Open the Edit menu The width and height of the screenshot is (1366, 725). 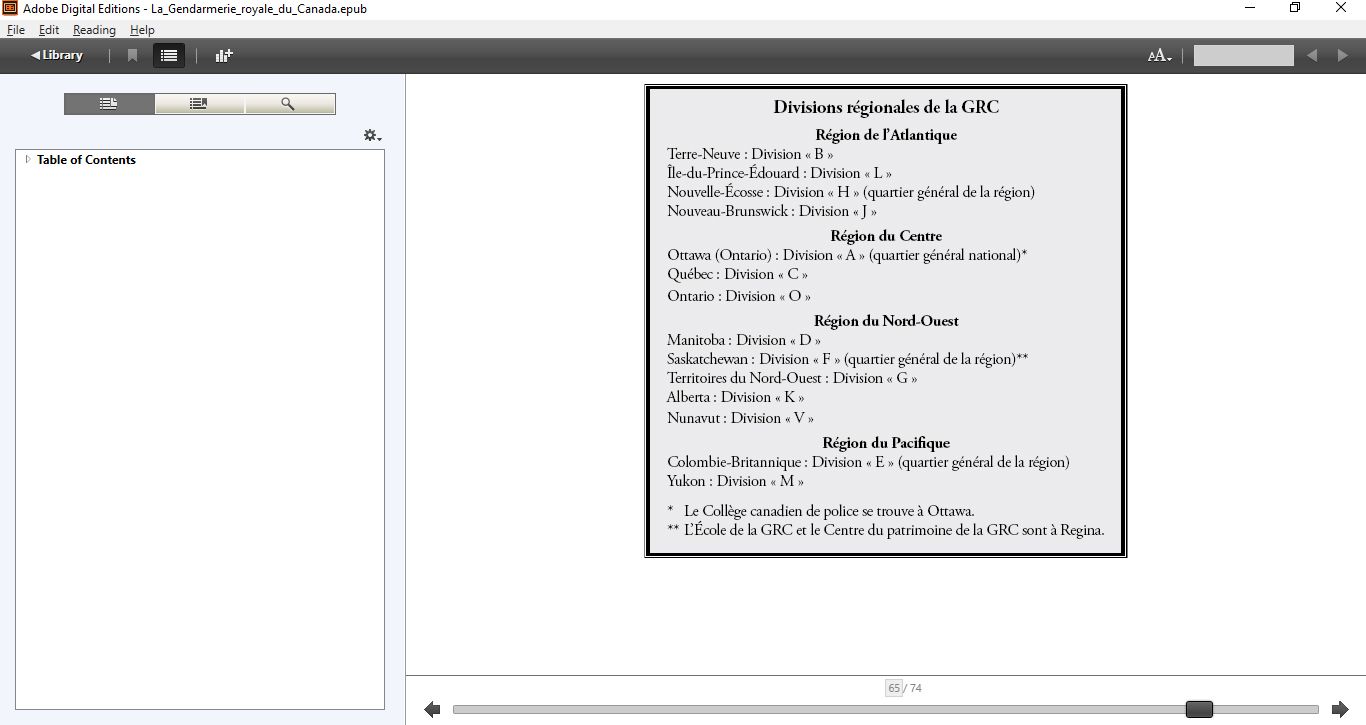(49, 30)
